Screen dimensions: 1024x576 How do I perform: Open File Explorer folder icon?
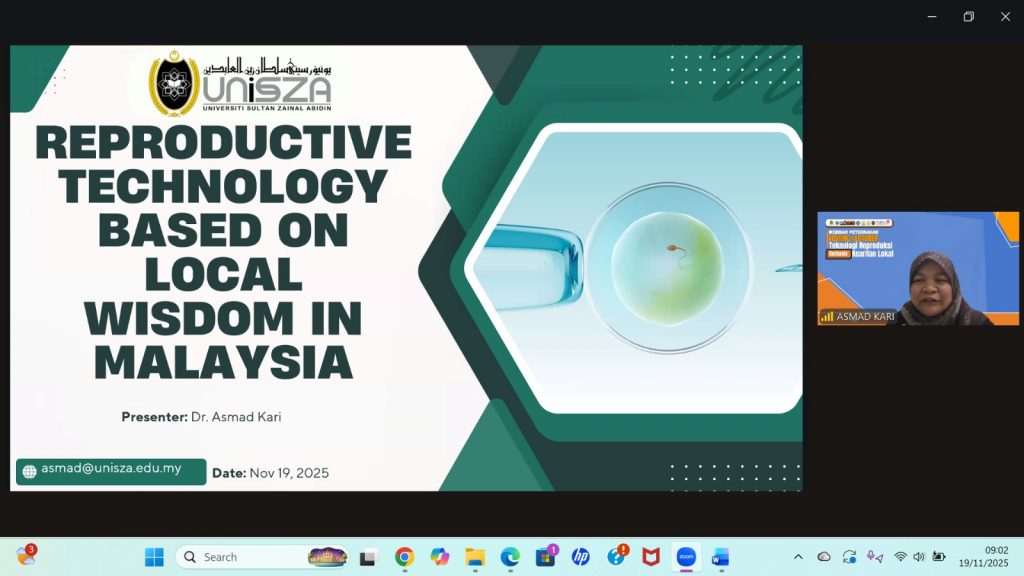[x=475, y=557]
